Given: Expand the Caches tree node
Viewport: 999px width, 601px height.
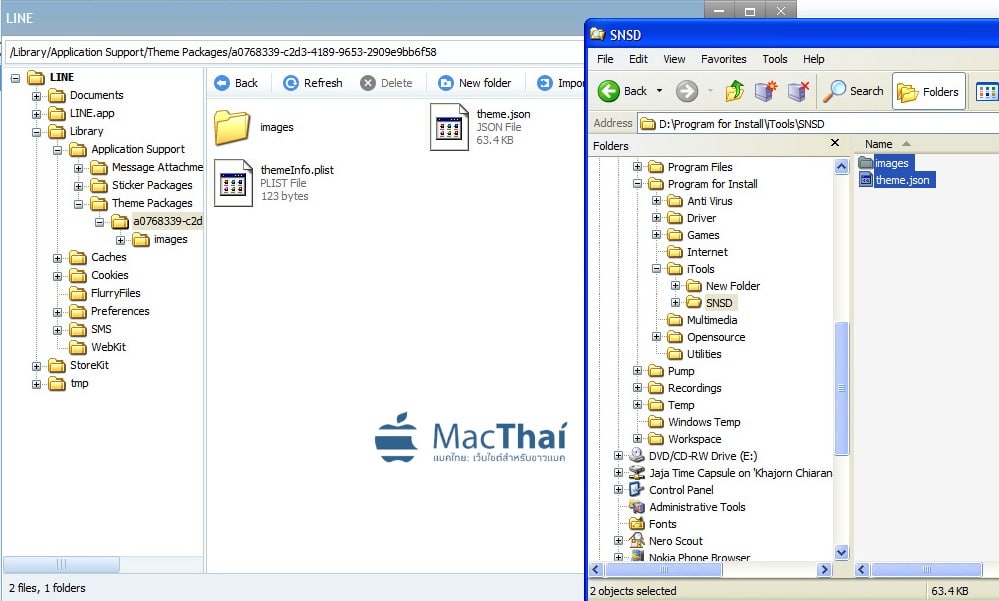Looking at the screenshot, I should point(57,258).
